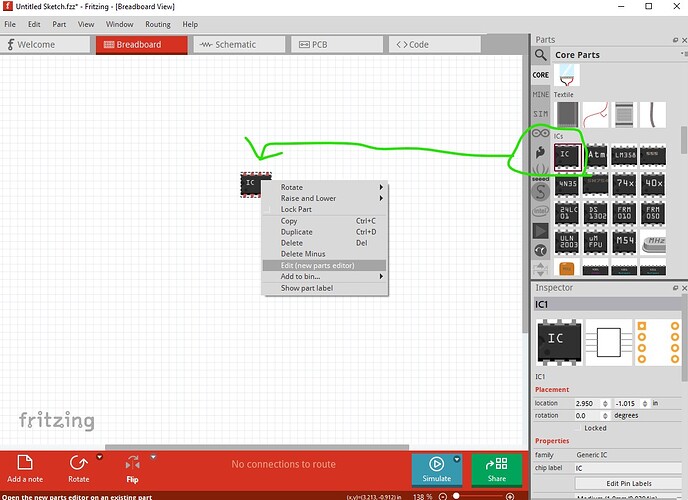Image resolution: width=688 pixels, height=500 pixels.
Task: Open the Routing menu
Action: click(158, 25)
